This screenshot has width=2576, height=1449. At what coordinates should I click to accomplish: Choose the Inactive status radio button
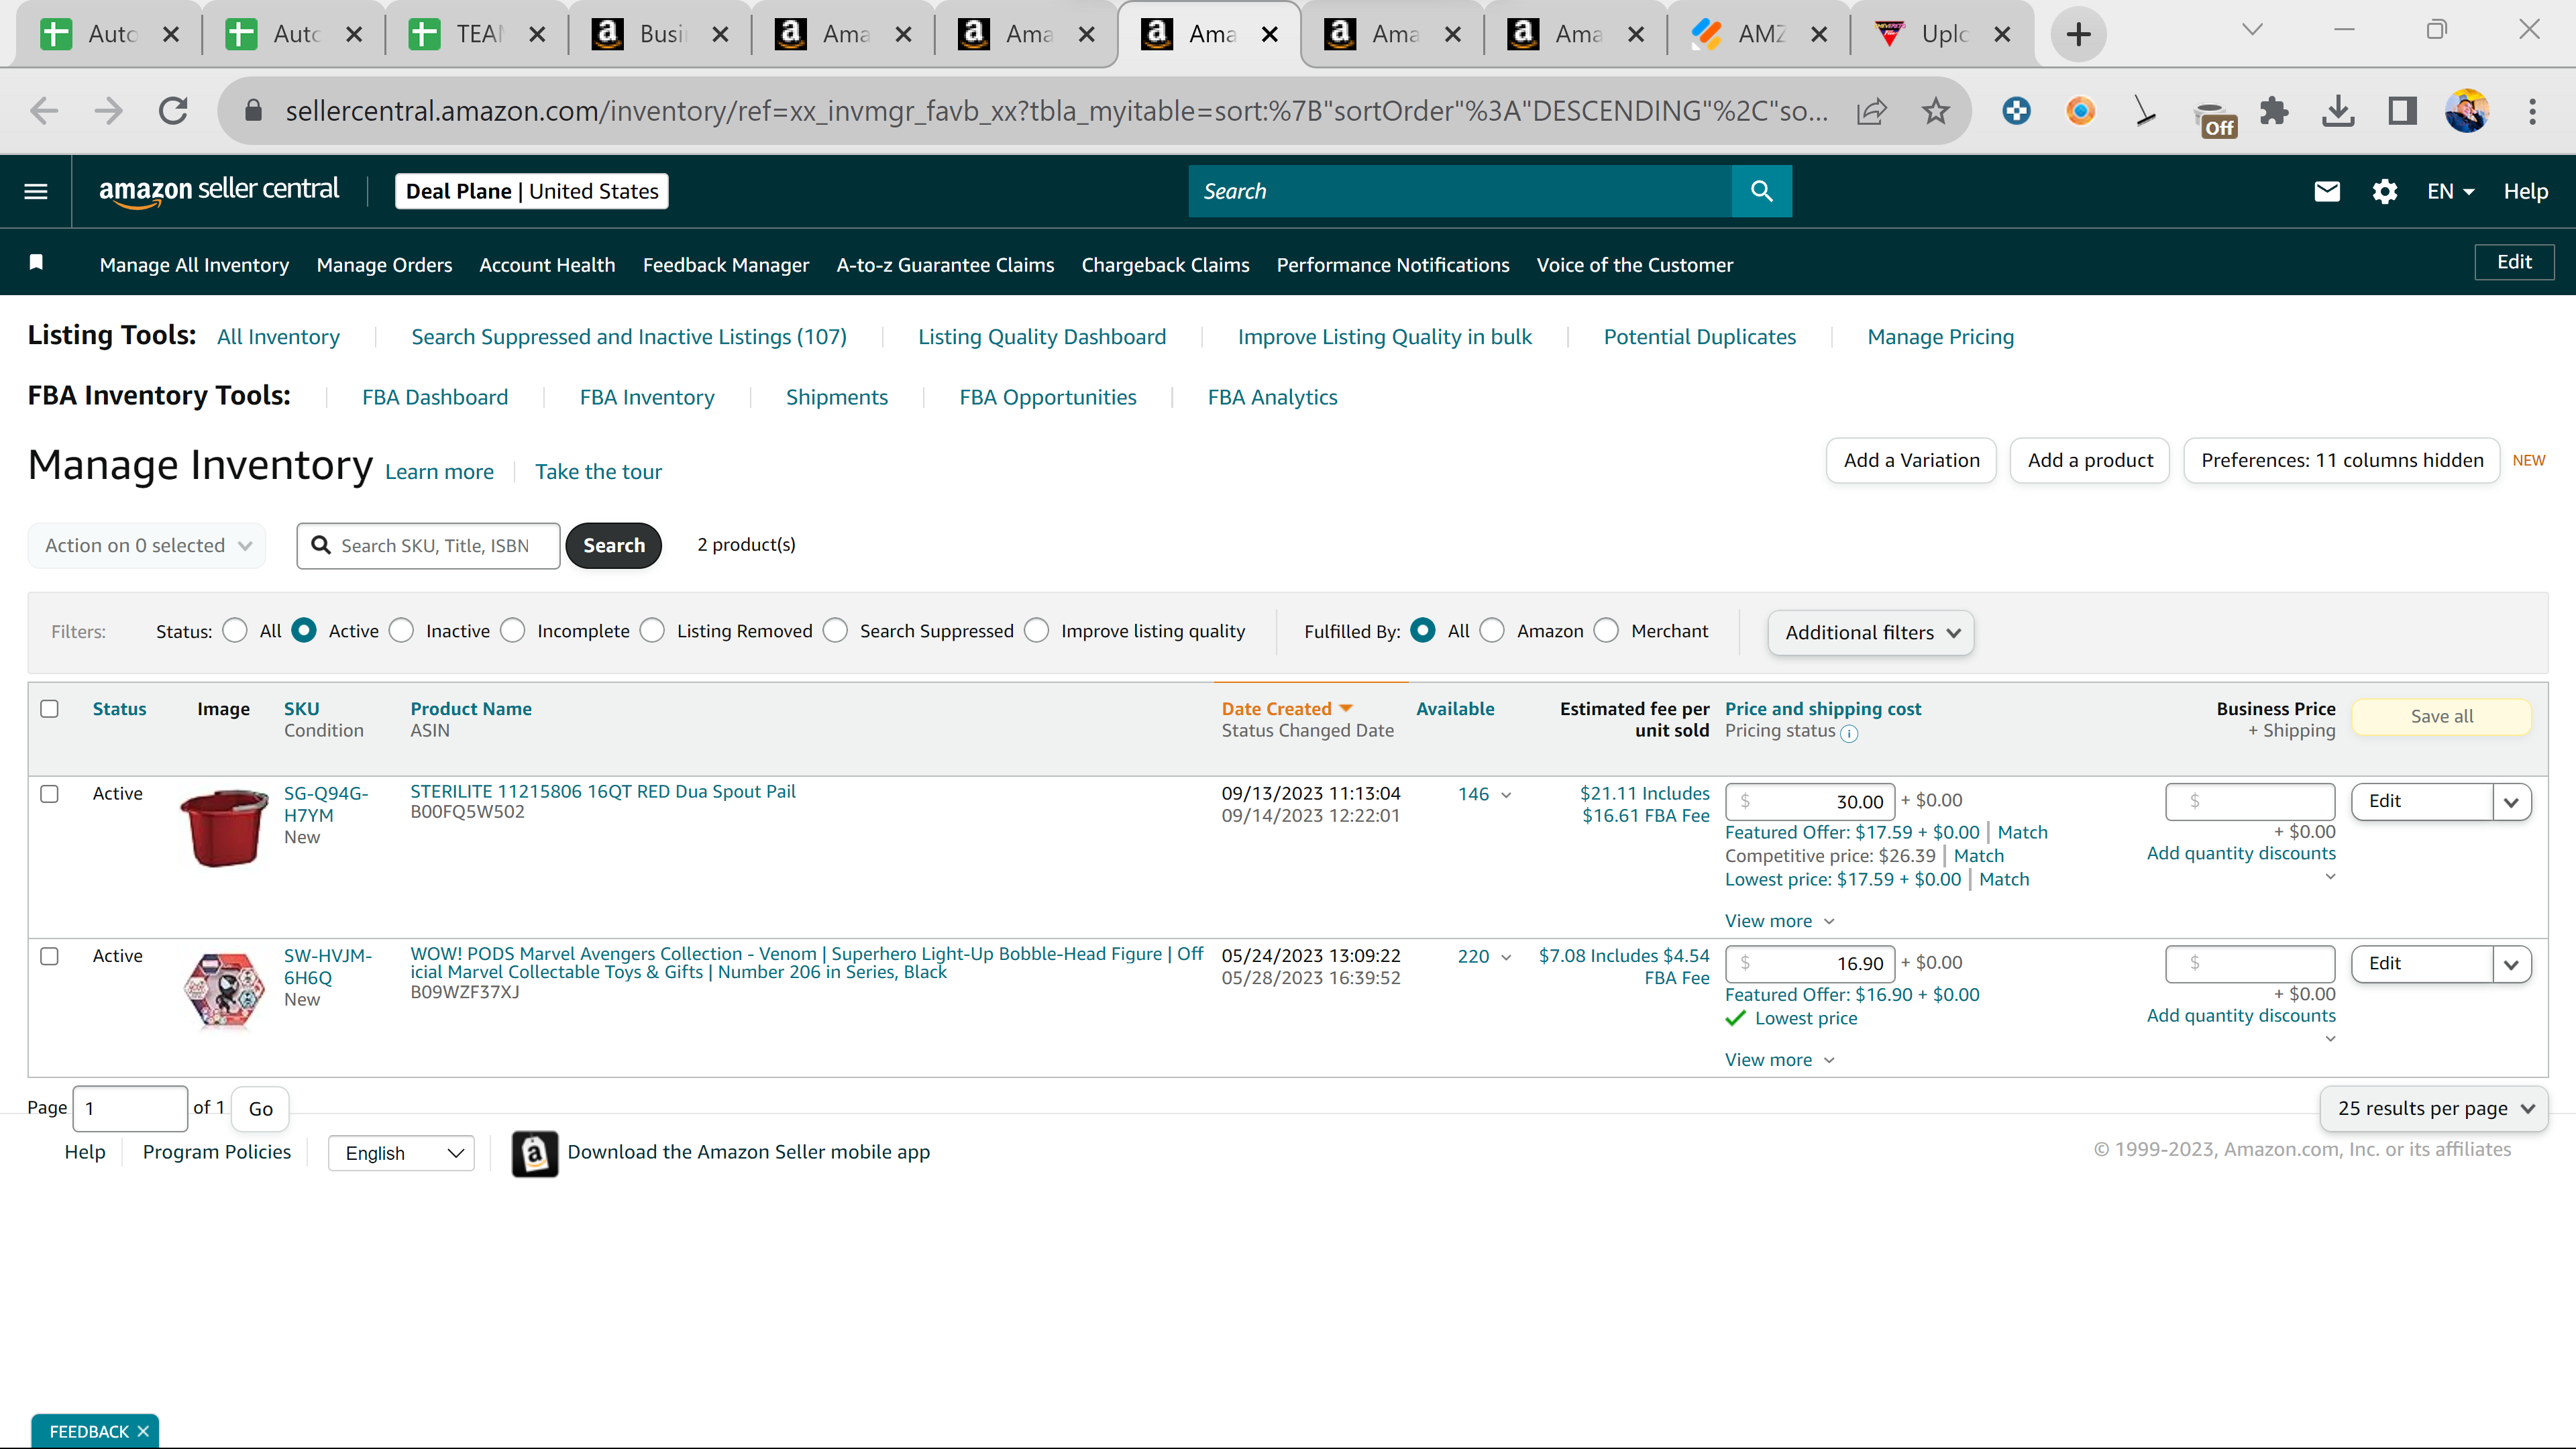coord(401,631)
